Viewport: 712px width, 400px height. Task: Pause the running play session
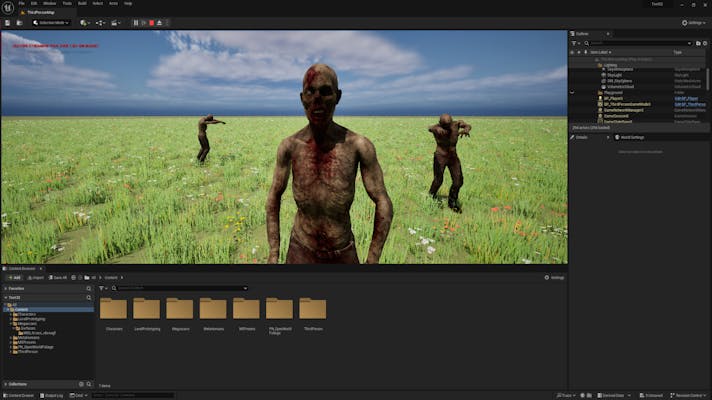pyautogui.click(x=136, y=23)
